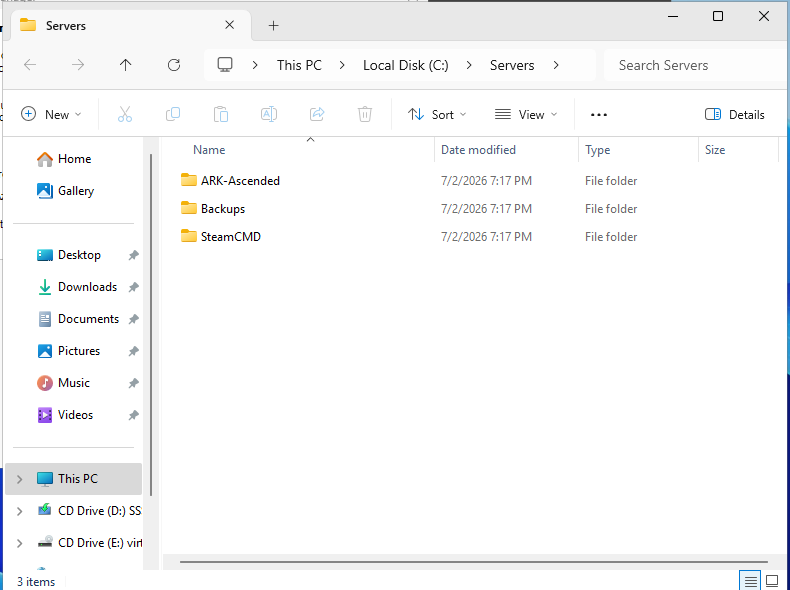
Task: Expand chevron before This PC breadcrumb
Action: click(x=255, y=65)
